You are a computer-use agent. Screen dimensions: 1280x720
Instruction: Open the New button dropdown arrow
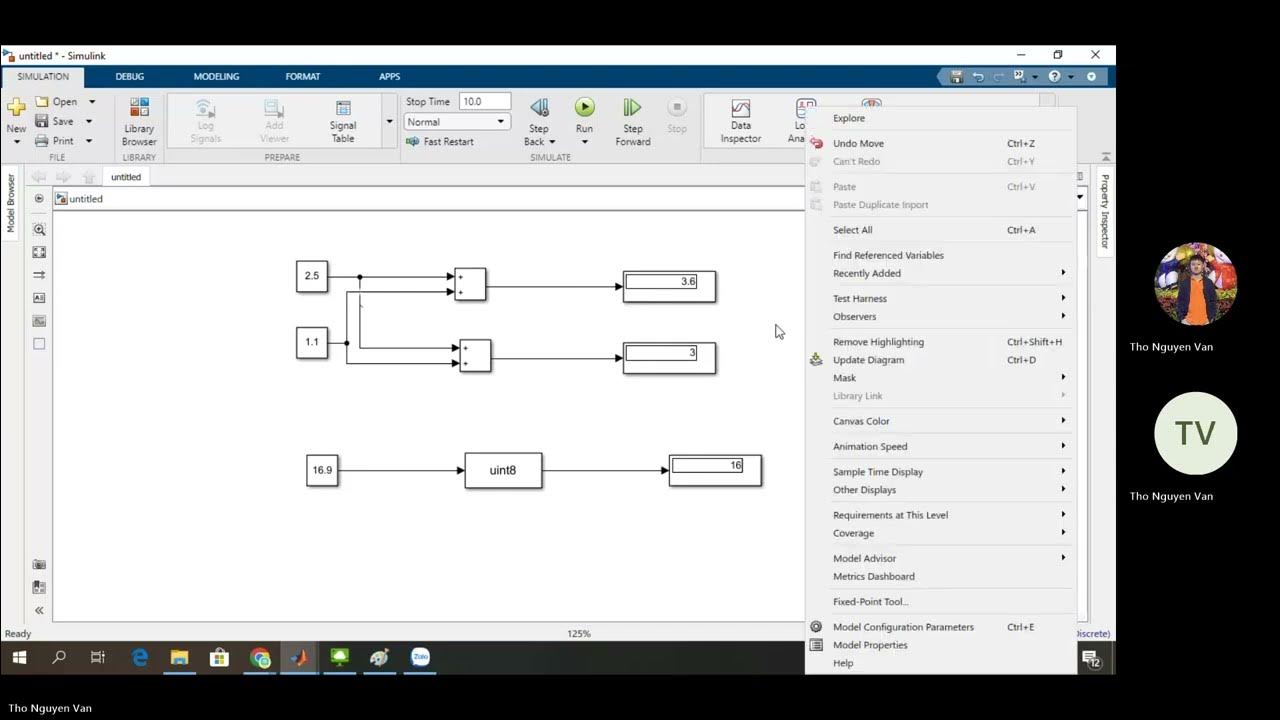[16, 142]
